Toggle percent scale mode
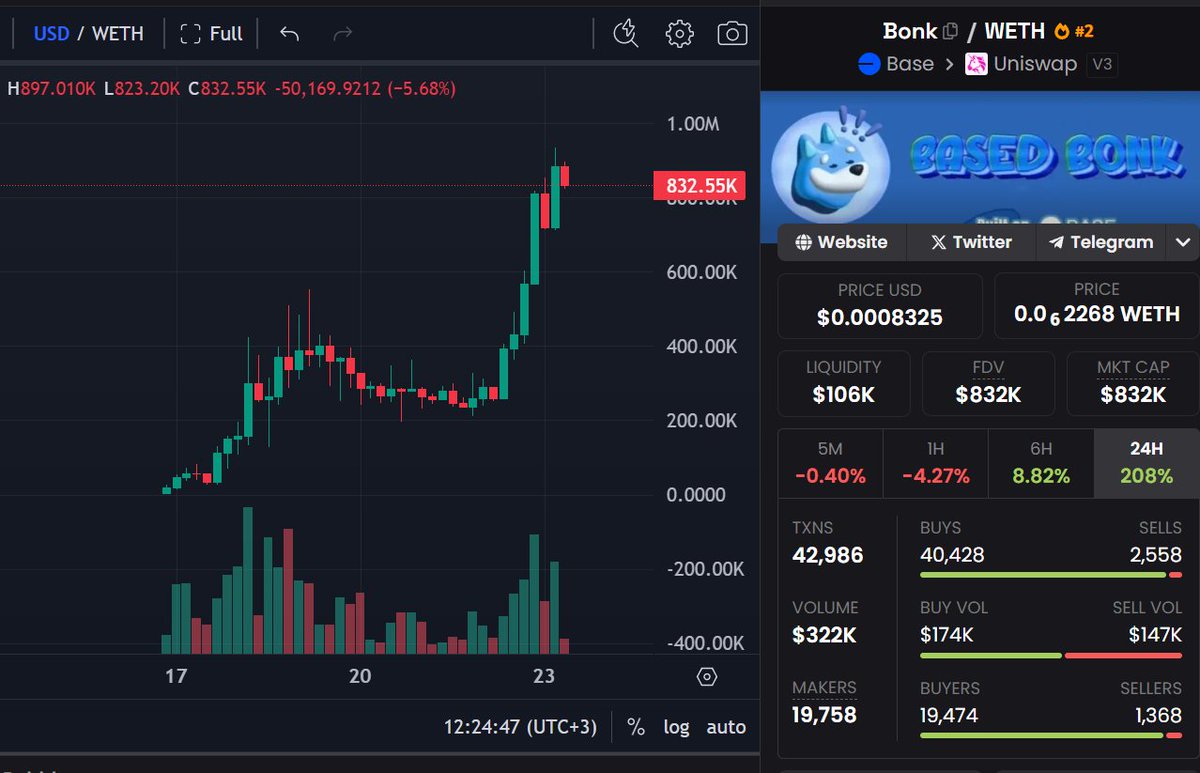This screenshot has height=773, width=1200. [636, 727]
